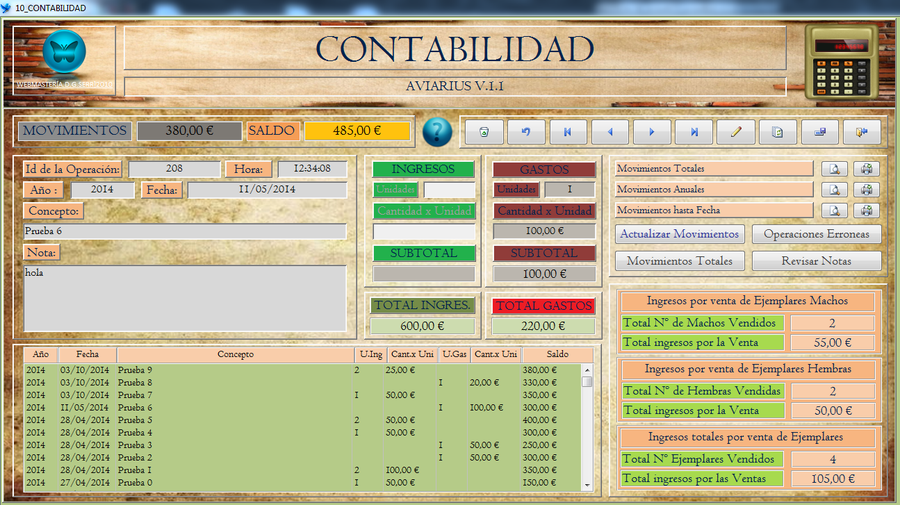Screen dimensions: 900x505
Task: Open the calculator icon in header
Action: tap(841, 58)
